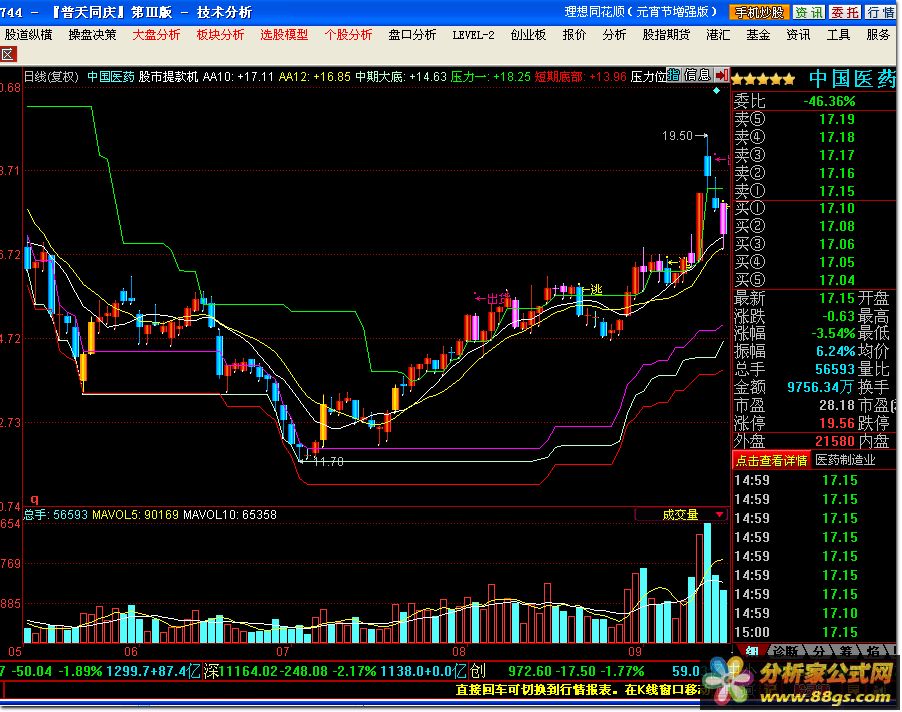Open the 报价 menu

pyautogui.click(x=574, y=35)
